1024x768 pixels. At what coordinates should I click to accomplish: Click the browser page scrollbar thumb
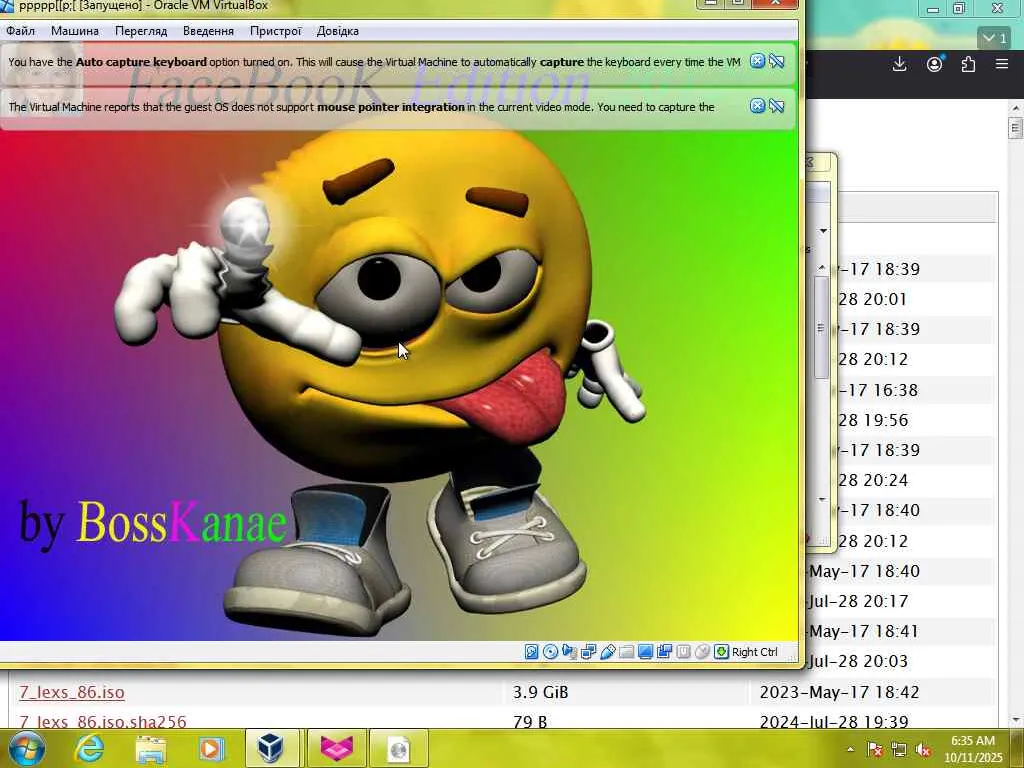pyautogui.click(x=1016, y=127)
